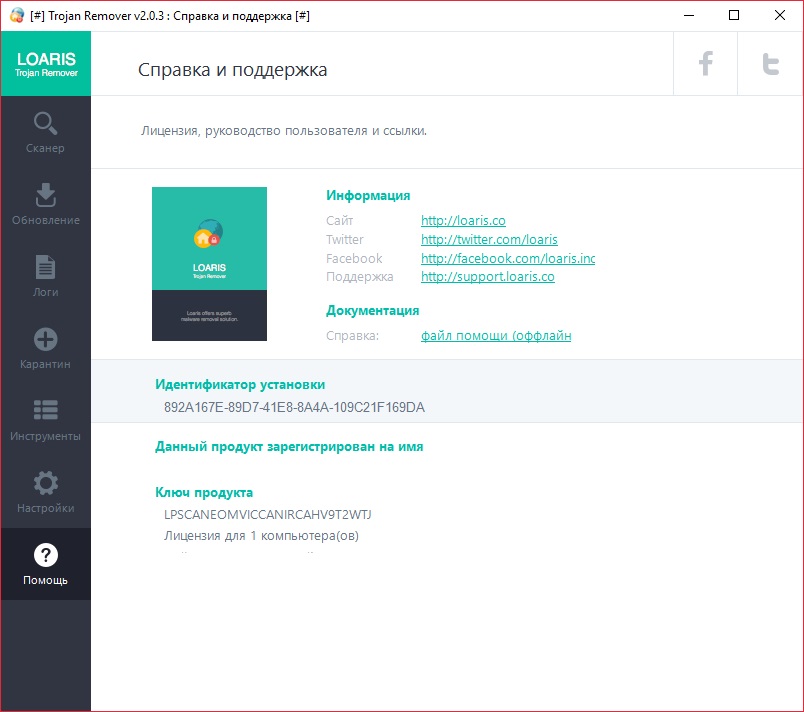Image resolution: width=804 pixels, height=712 pixels.
Task: Open the http://facebook.com/loaris.inc link
Action: tap(508, 258)
